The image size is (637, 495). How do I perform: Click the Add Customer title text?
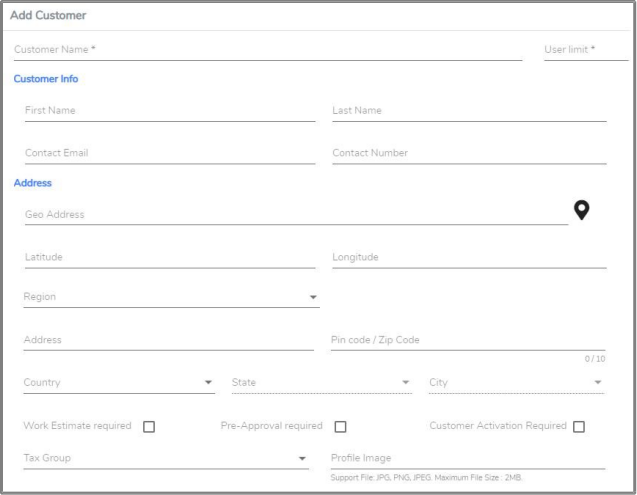tap(48, 15)
